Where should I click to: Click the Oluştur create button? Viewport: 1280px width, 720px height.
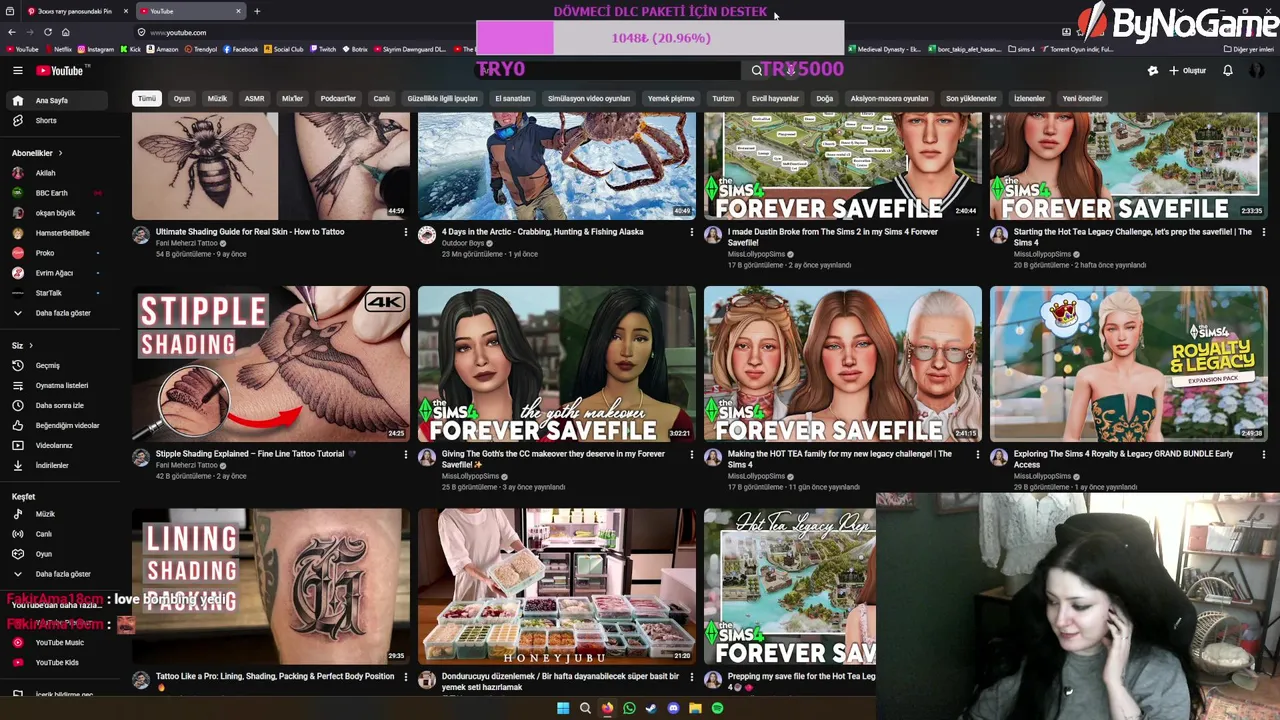point(1188,71)
